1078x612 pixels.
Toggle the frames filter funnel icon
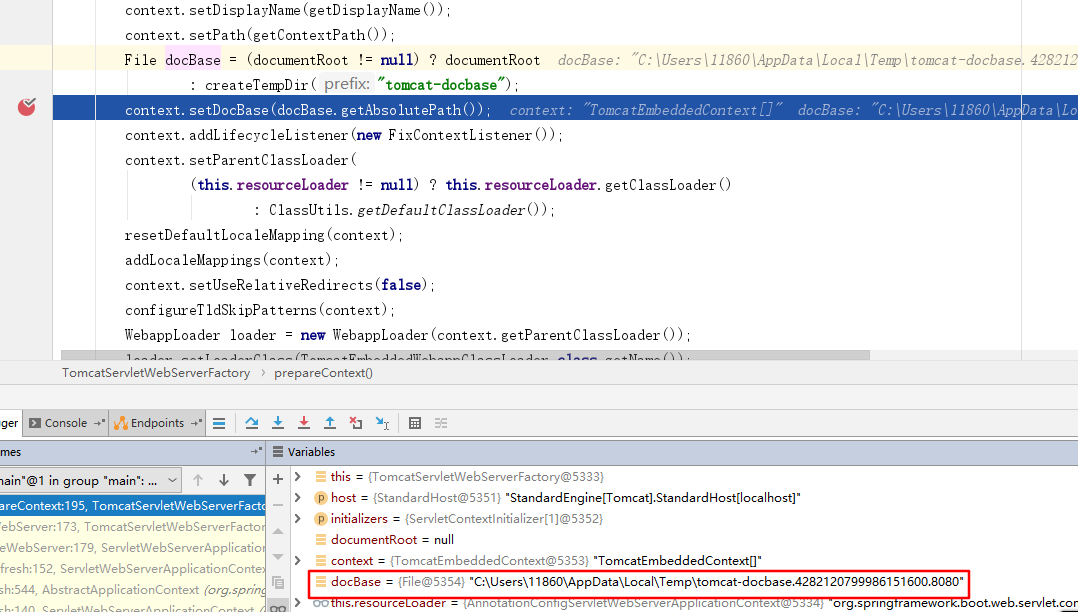click(x=250, y=480)
